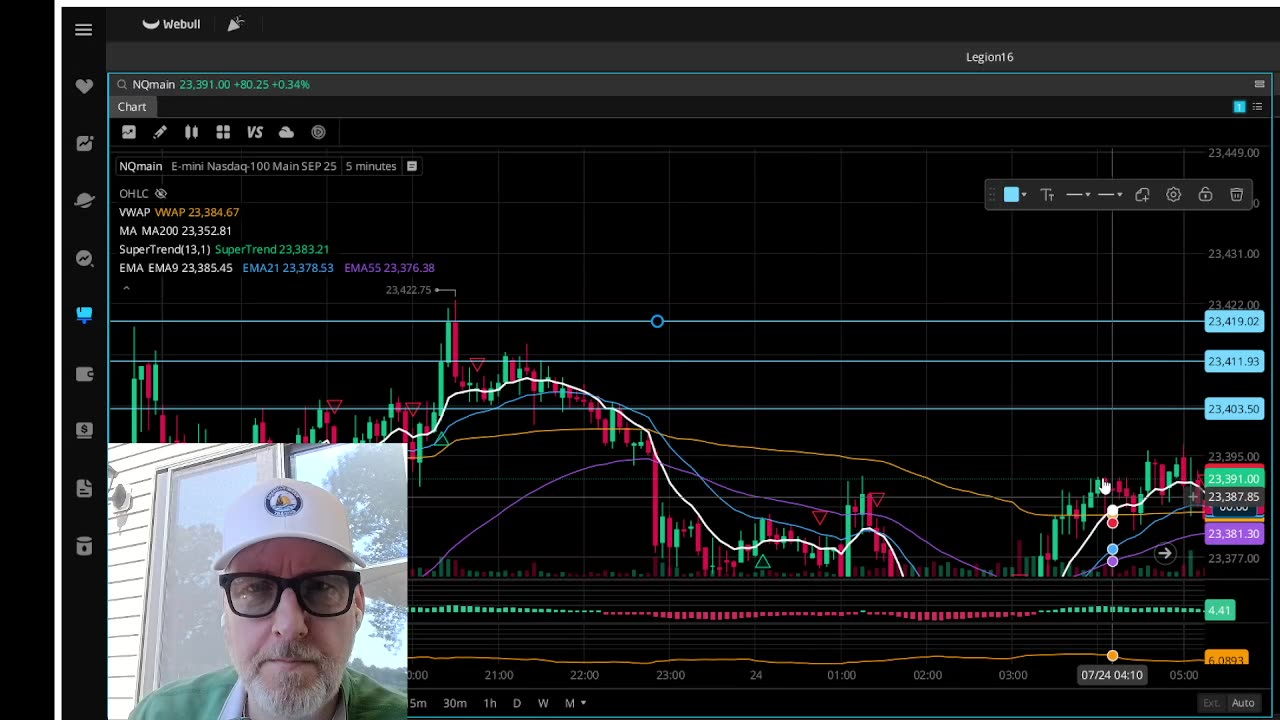
Task: Click the green 4.41 indicator value tag
Action: [1219, 610]
